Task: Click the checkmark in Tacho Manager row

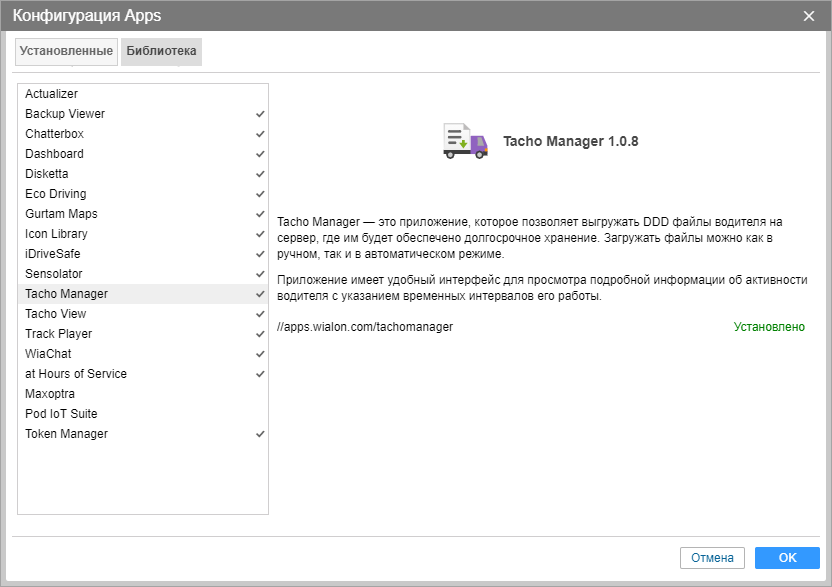Action: [260, 294]
